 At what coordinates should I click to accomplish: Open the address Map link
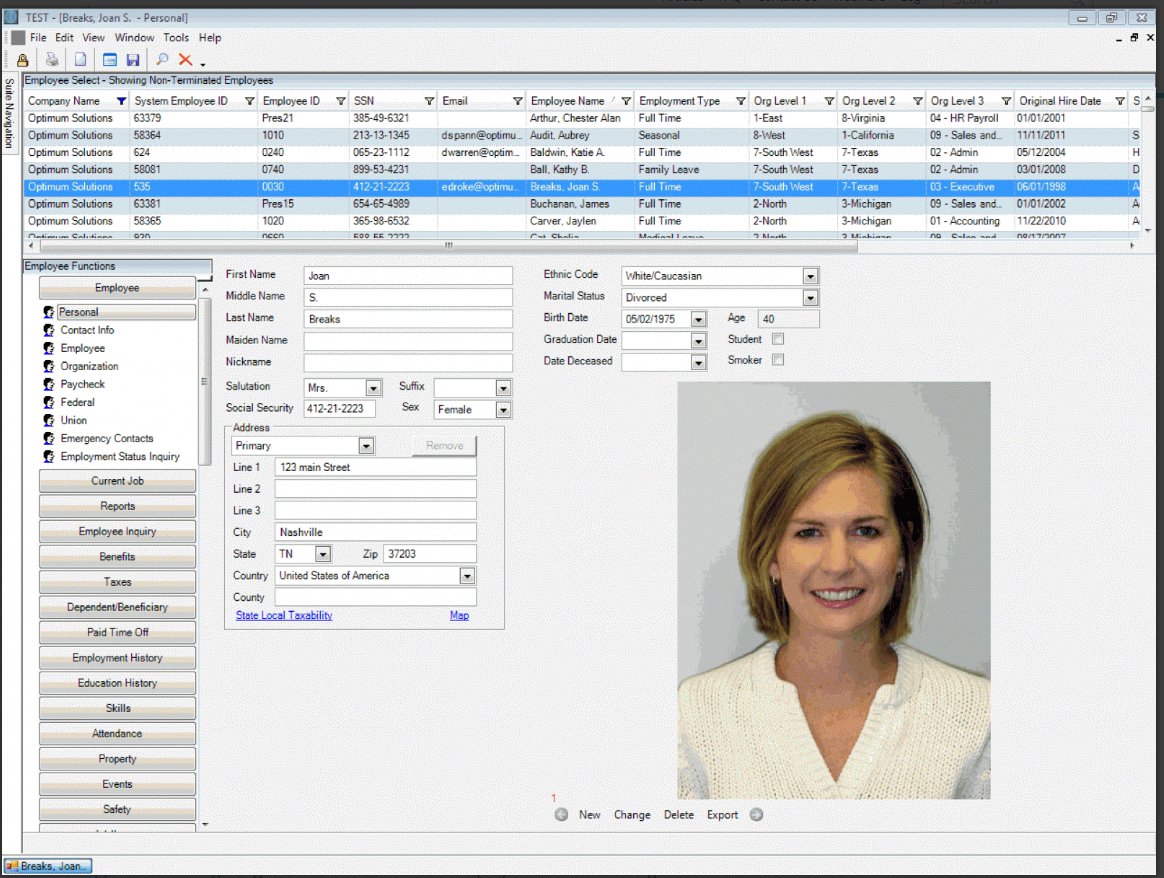pyautogui.click(x=459, y=615)
